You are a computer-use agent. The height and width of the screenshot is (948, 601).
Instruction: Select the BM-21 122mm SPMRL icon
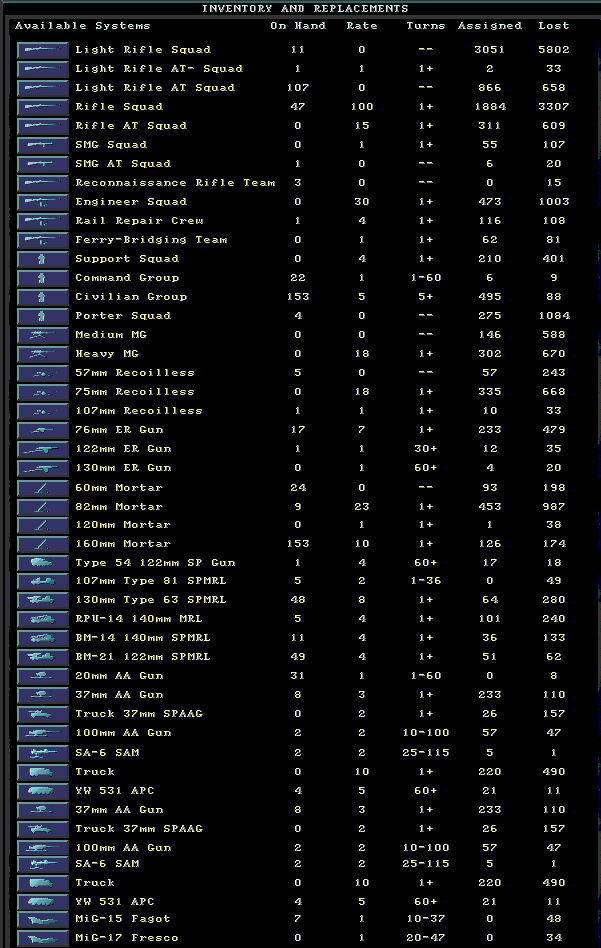pyautogui.click(x=42, y=657)
